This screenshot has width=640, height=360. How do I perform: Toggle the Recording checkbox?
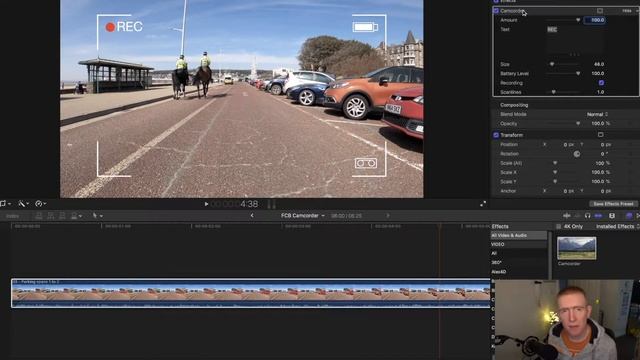pos(601,83)
